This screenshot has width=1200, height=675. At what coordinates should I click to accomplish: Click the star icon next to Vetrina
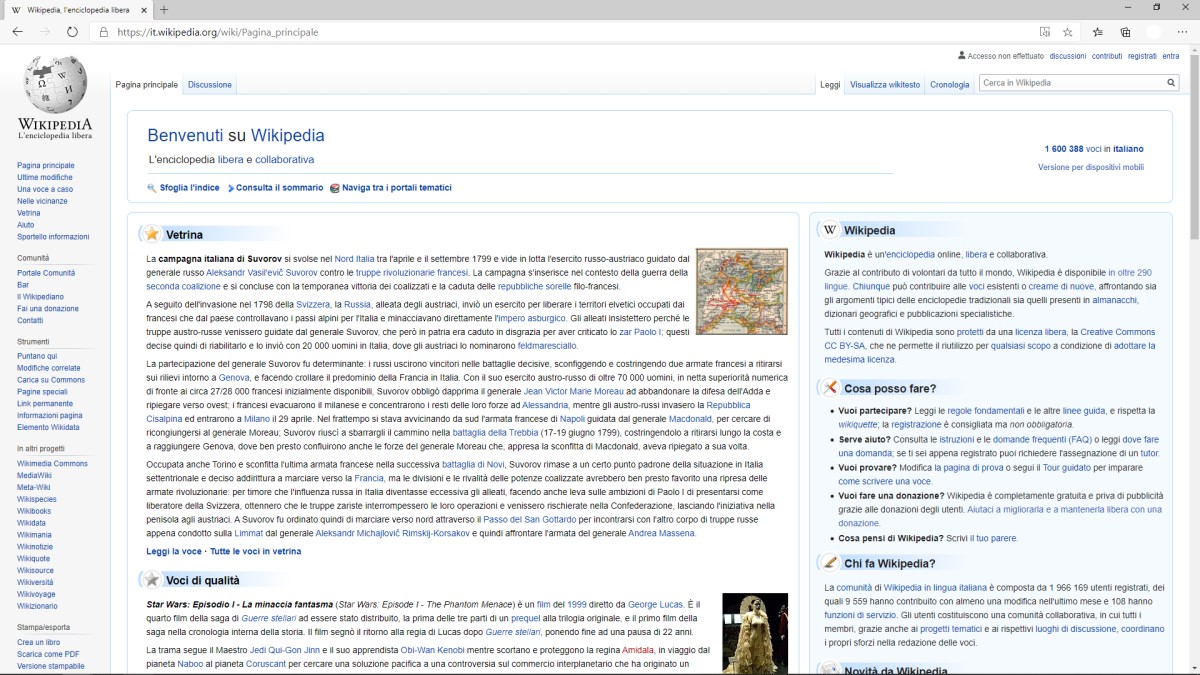[x=151, y=234]
